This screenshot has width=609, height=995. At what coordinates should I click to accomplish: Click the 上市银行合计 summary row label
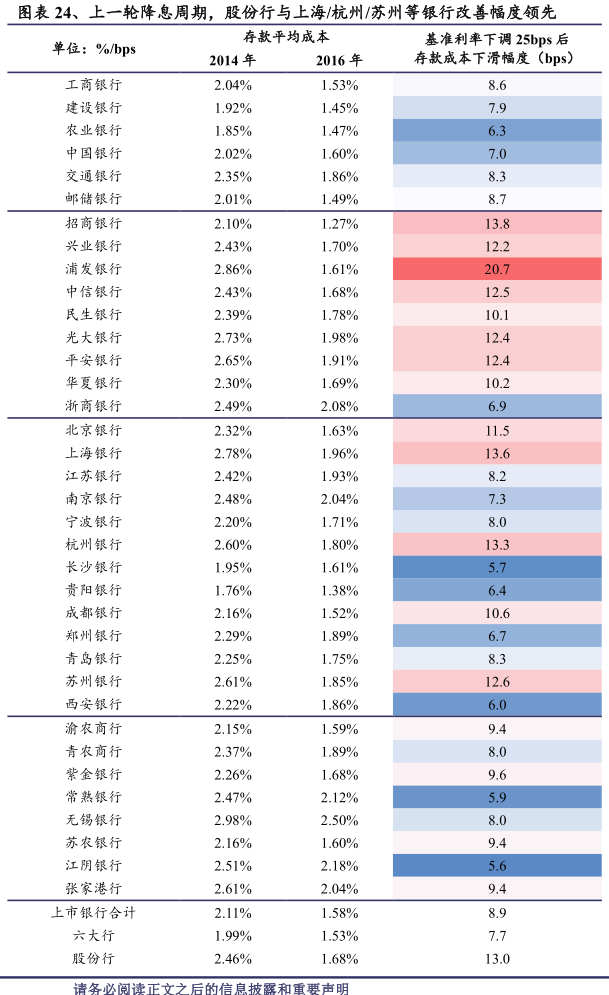point(93,913)
